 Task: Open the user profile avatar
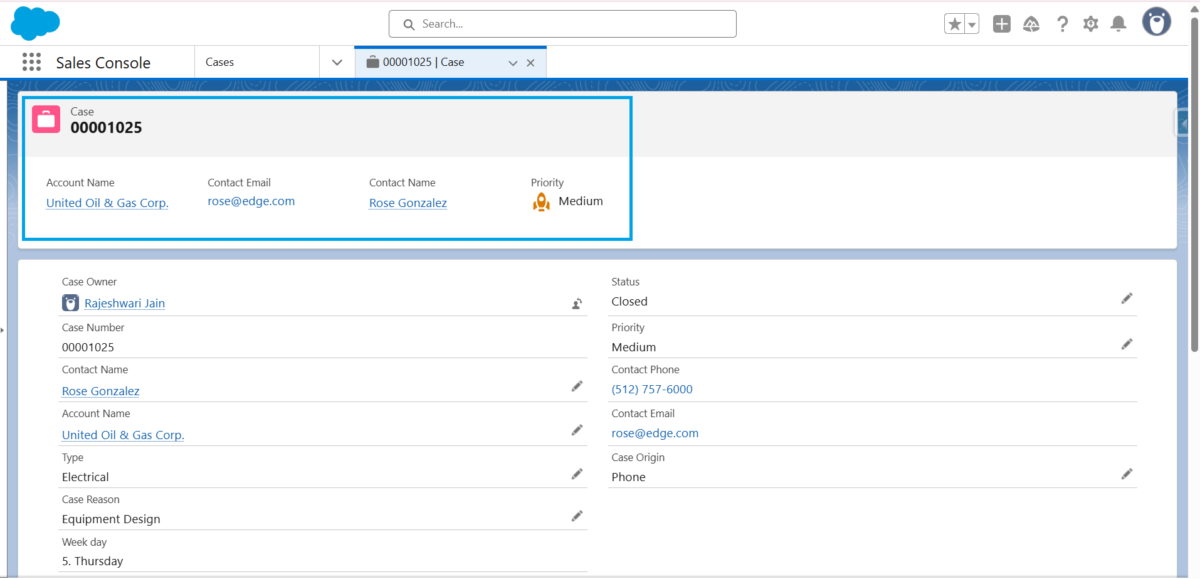1156,22
